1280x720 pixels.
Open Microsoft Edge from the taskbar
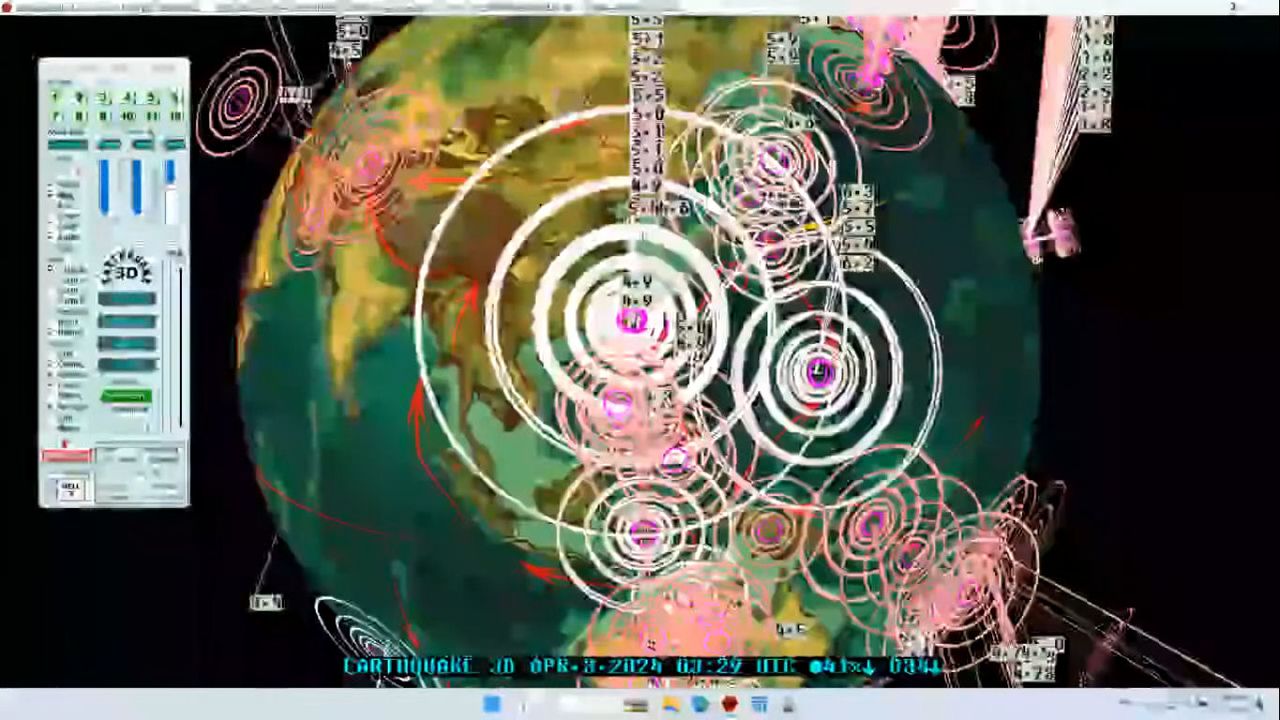click(700, 705)
